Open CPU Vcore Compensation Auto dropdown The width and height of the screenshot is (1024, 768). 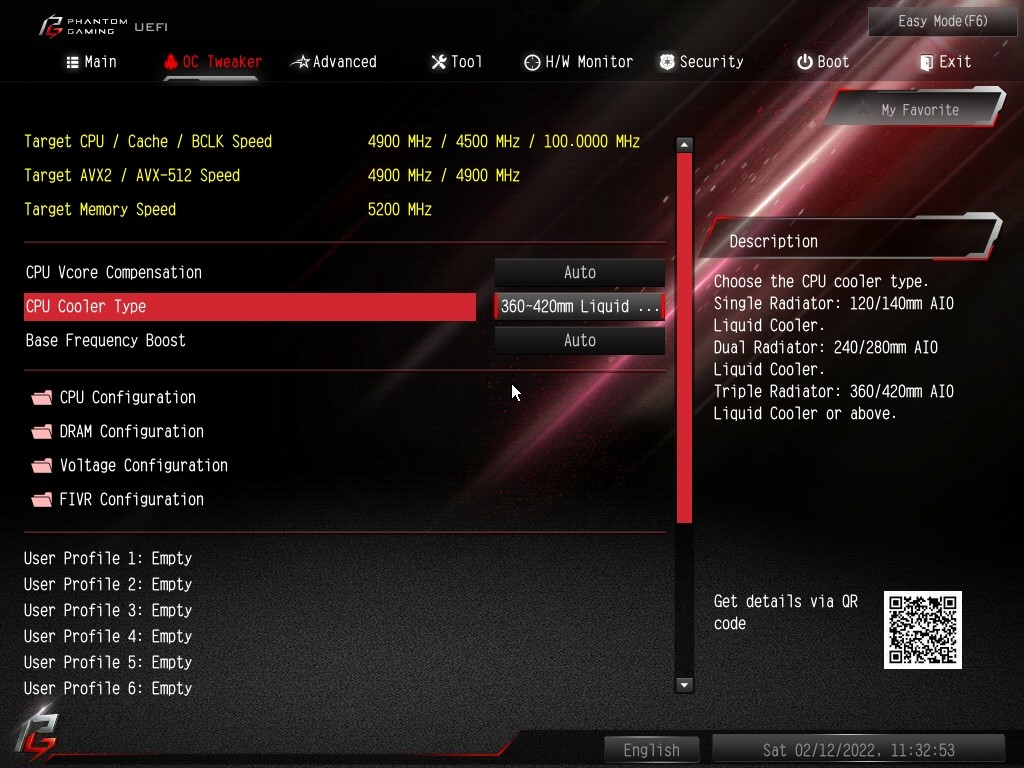(x=579, y=272)
